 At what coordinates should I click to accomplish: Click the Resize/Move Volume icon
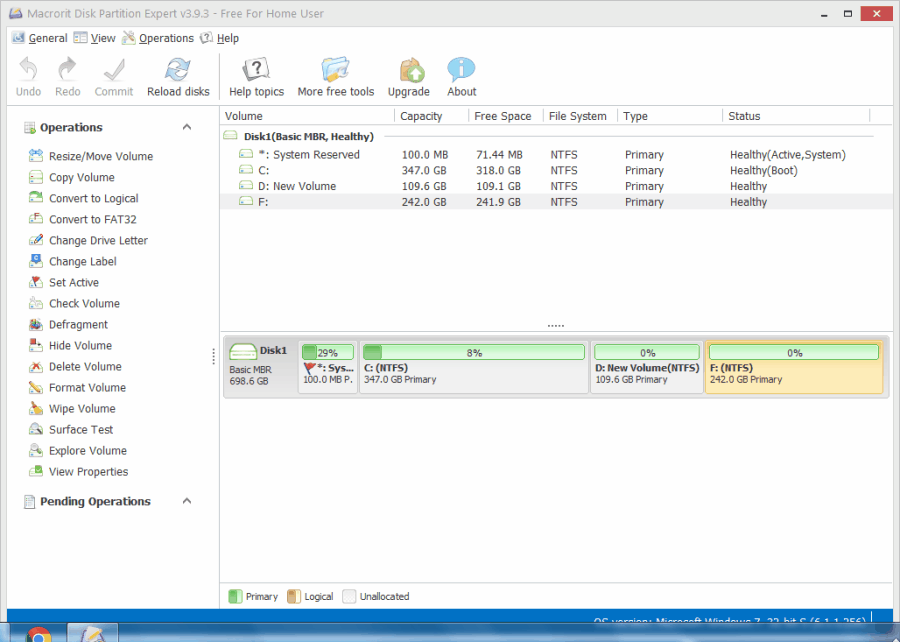click(x=36, y=155)
